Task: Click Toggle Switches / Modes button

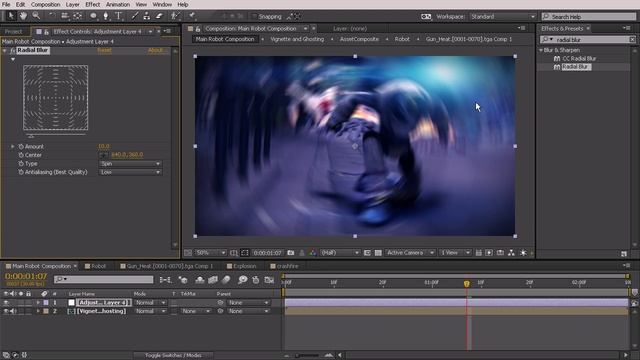Action: (x=173, y=355)
